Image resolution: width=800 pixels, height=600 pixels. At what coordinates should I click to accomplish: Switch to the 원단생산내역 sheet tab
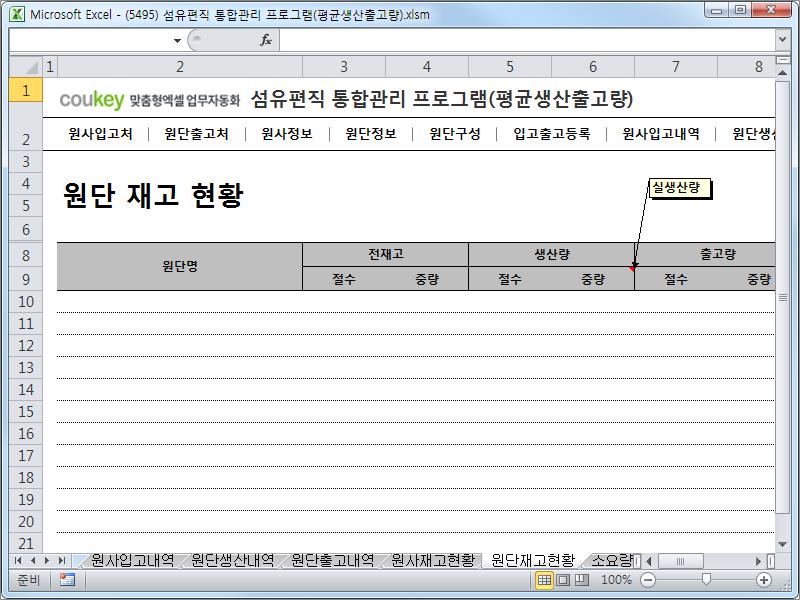coord(232,560)
